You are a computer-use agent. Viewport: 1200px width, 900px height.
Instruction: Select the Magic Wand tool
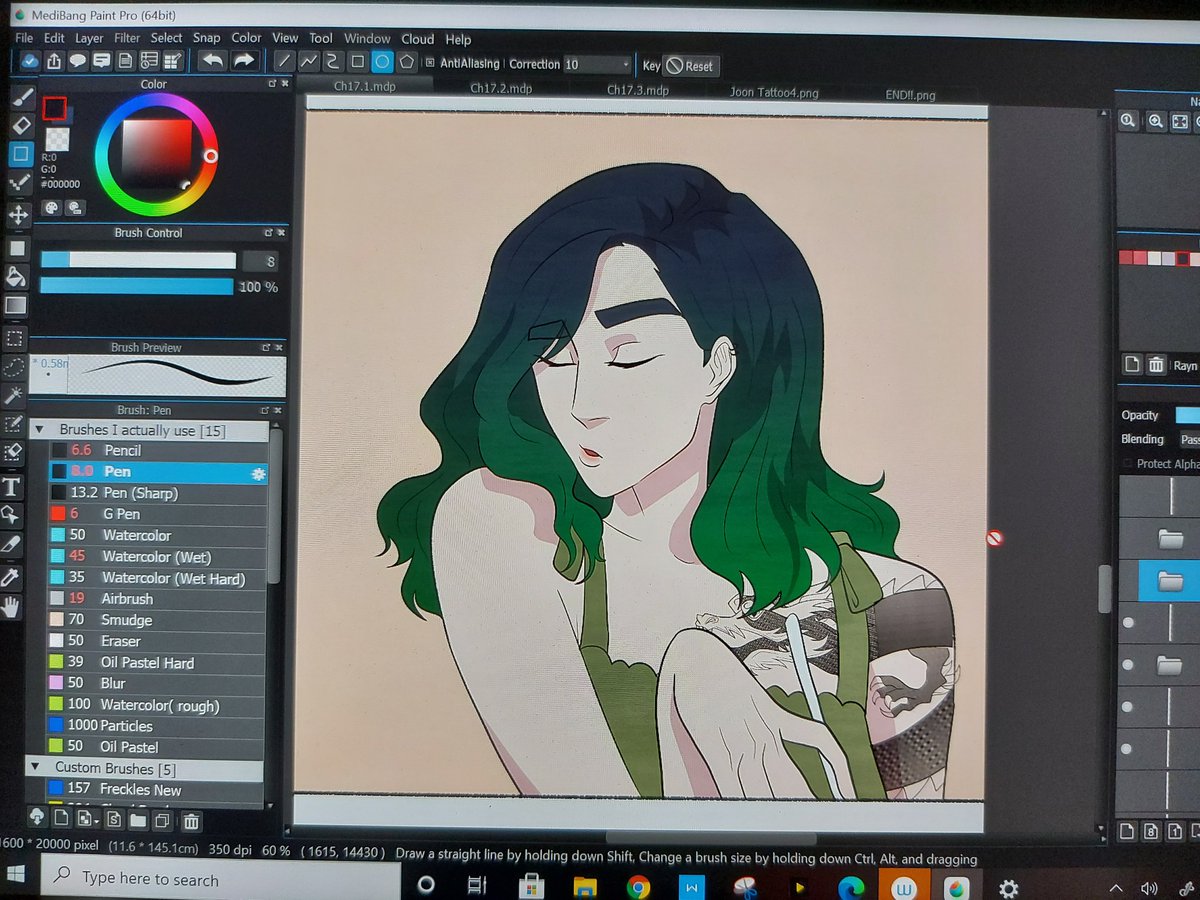(14, 396)
